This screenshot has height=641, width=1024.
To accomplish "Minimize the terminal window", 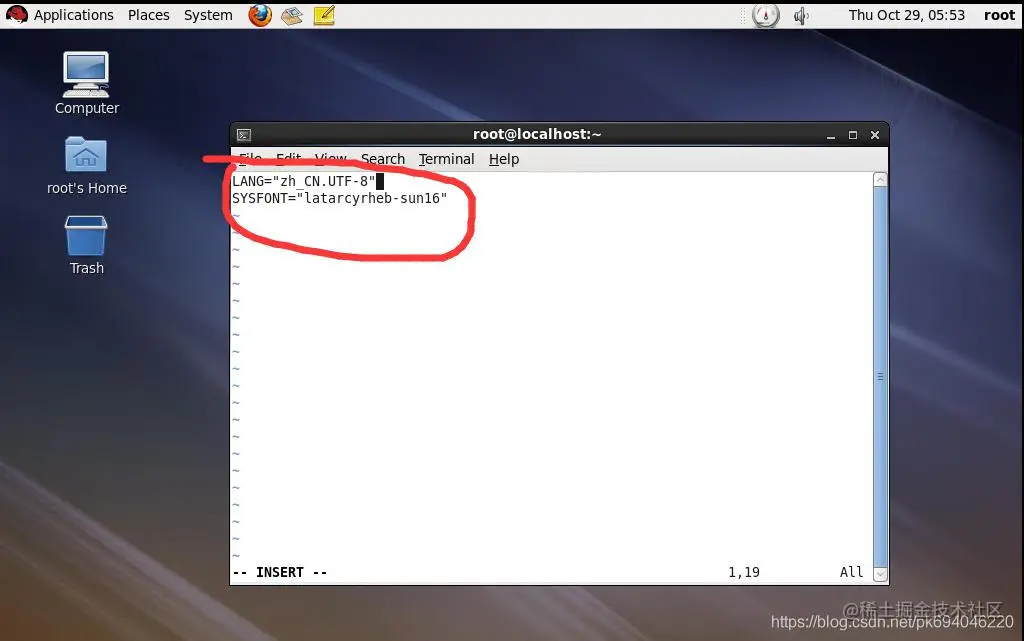I will [831, 135].
